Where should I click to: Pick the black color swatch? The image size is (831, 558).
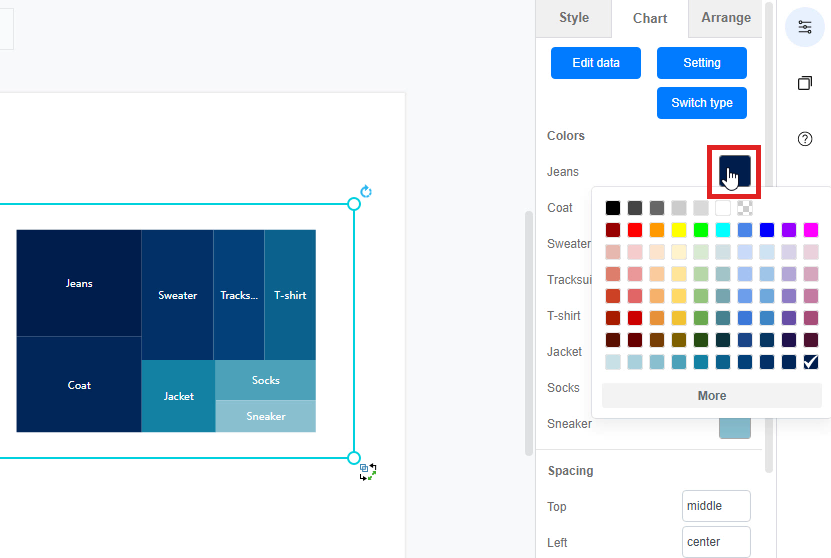pos(613,208)
